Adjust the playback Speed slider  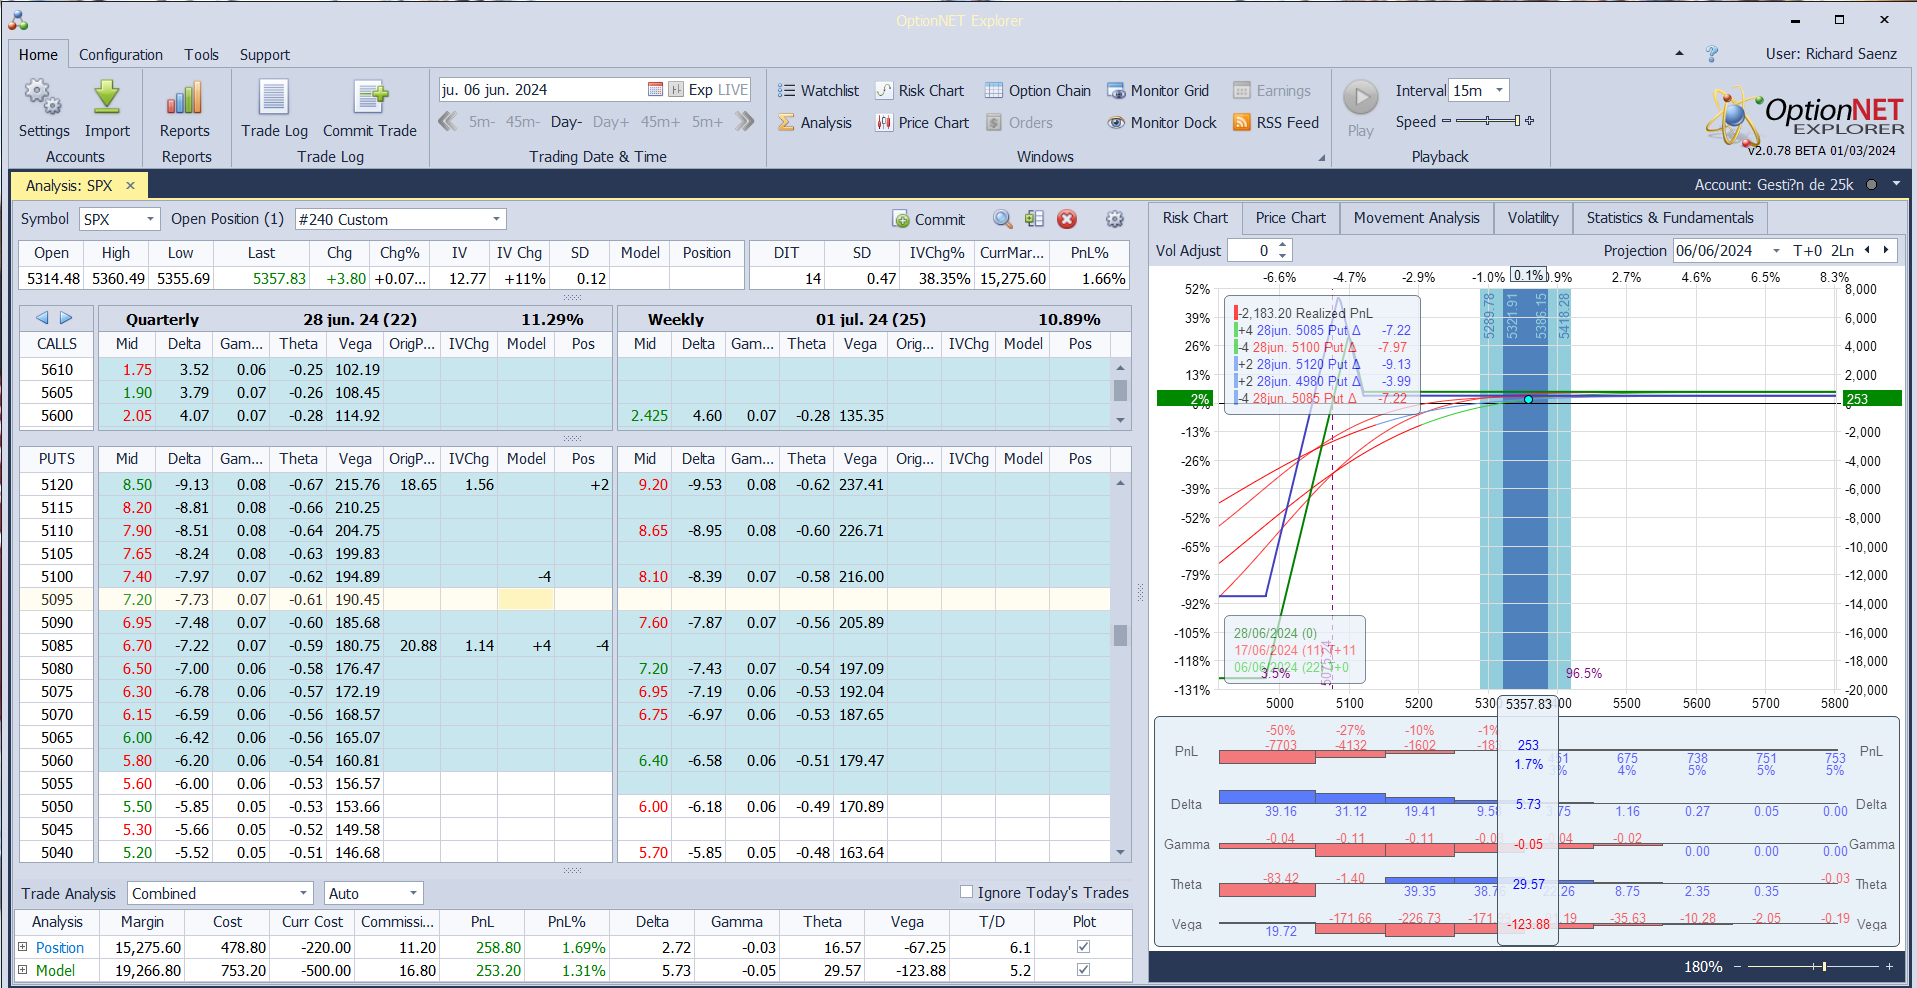(1488, 121)
